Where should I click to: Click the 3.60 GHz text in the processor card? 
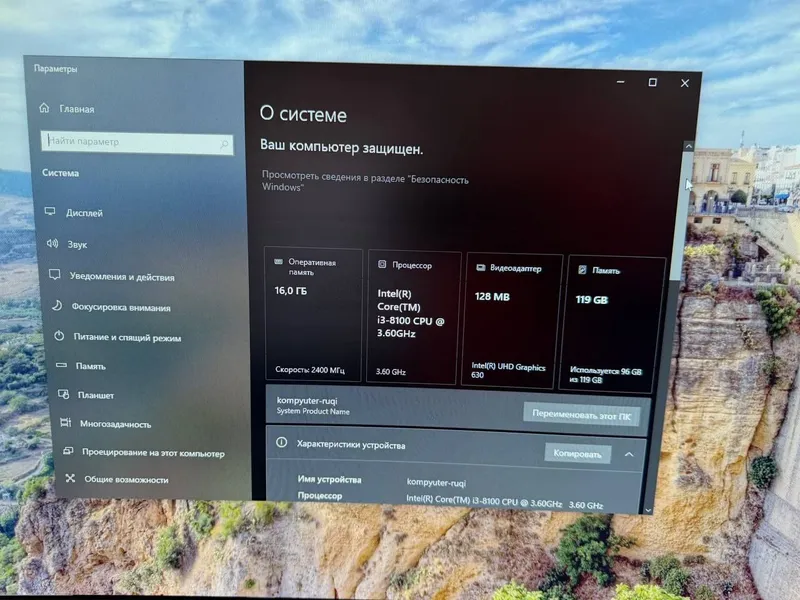pos(391,371)
